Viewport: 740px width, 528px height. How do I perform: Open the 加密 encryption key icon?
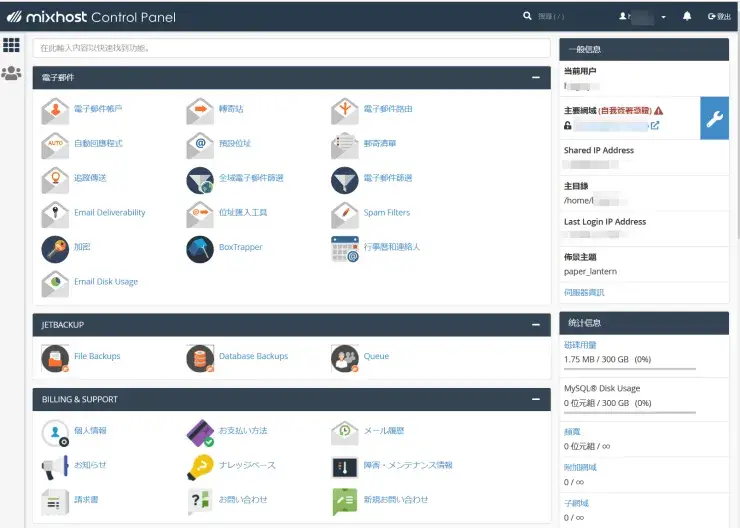click(55, 249)
